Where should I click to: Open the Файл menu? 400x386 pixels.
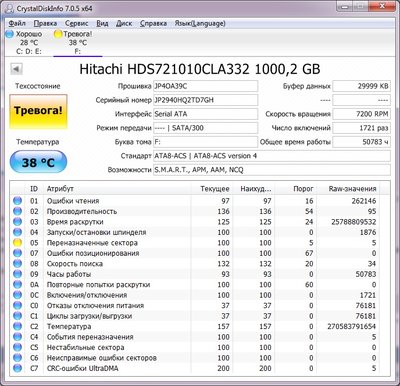click(17, 23)
